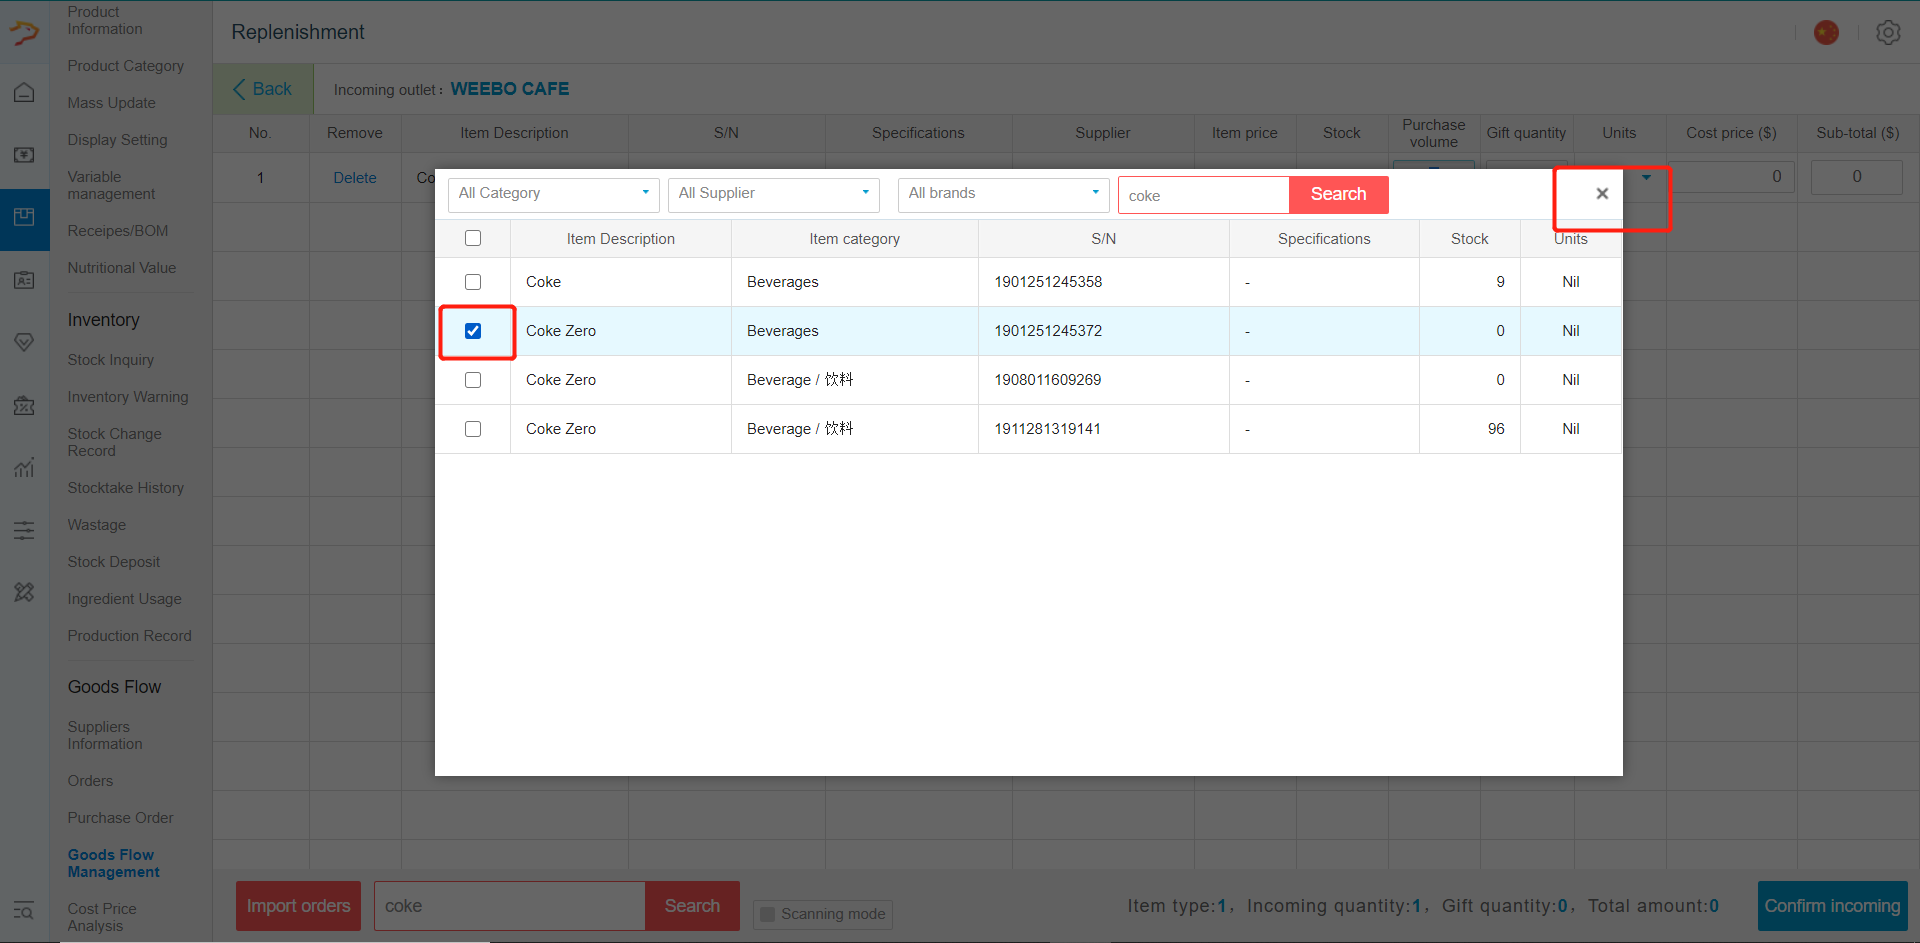Open Receipes/BOM menu item
The image size is (1920, 943).
tap(118, 231)
